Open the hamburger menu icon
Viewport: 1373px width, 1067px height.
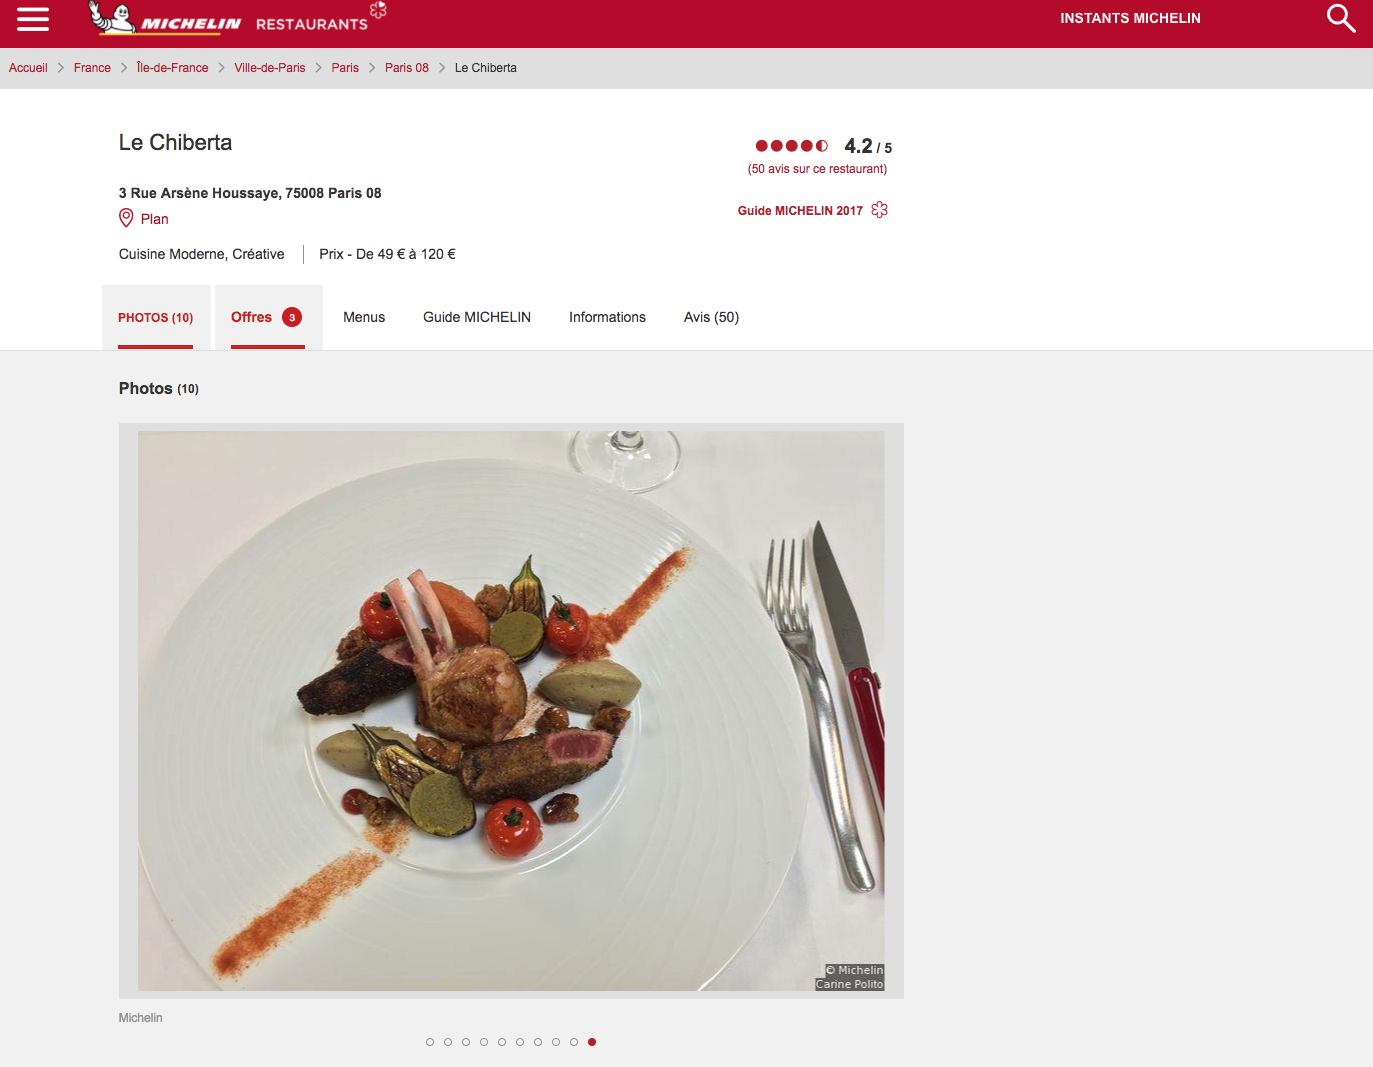[x=33, y=19]
